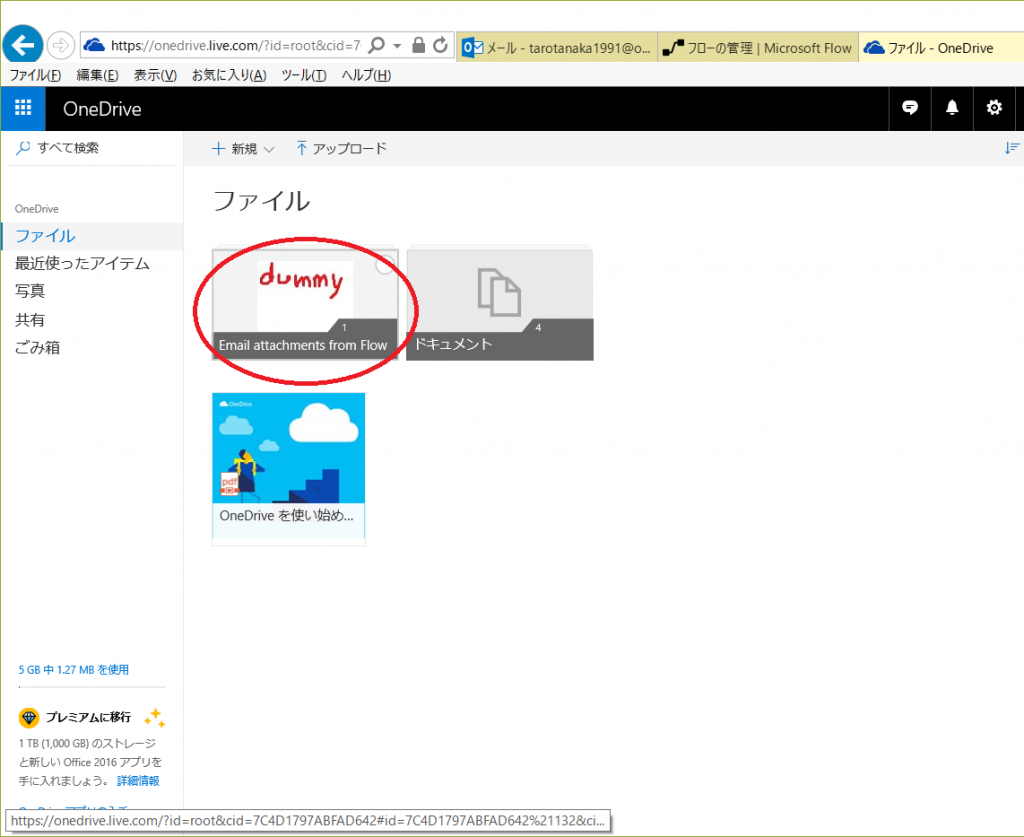Screen dimensions: 1024x837
Task: Open the sort options icon
Action: 1012,148
